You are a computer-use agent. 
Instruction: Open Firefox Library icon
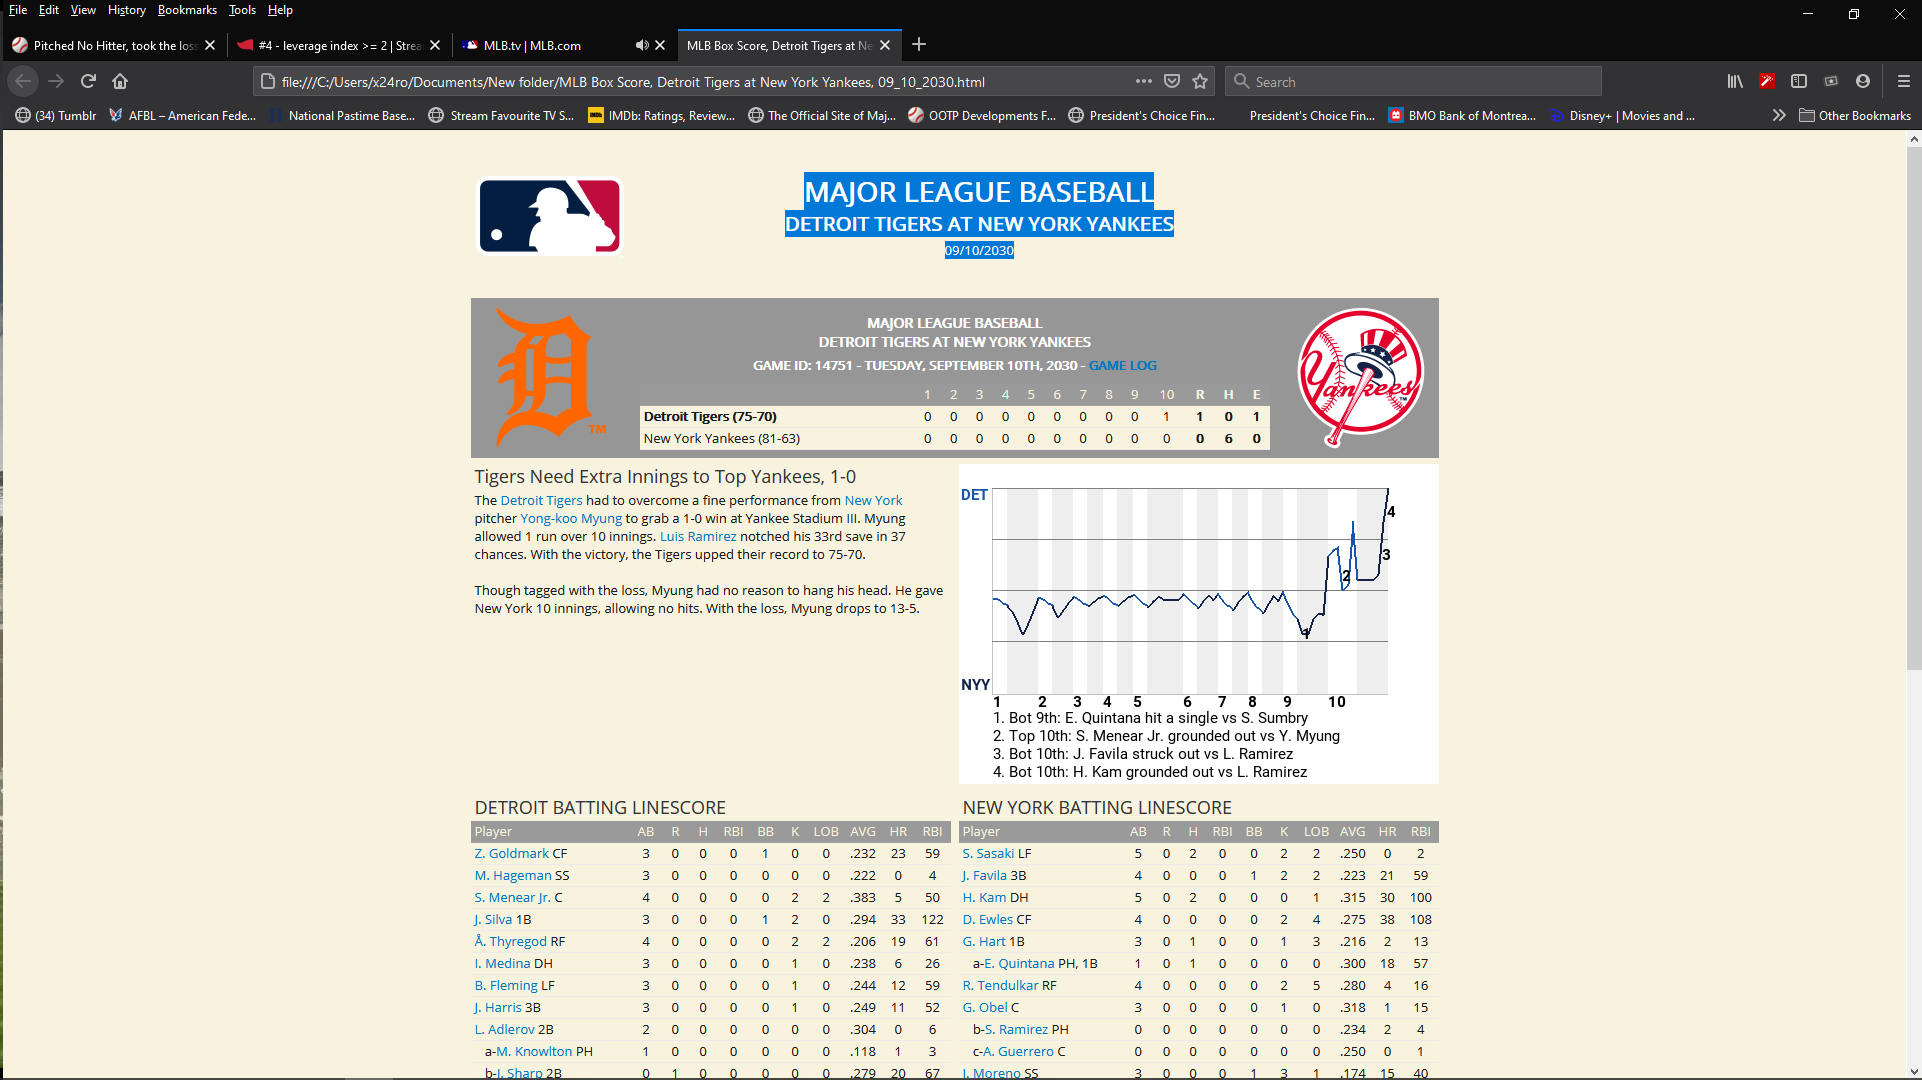click(1735, 81)
